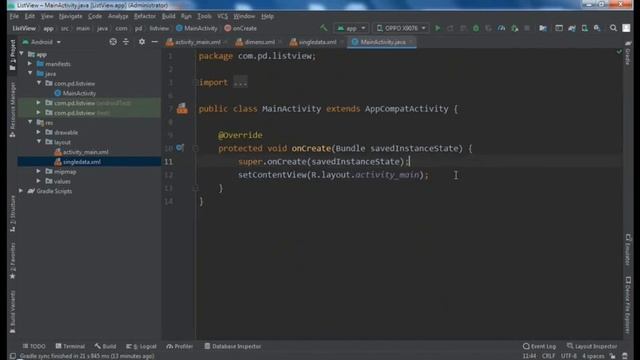Screen dimensions: 640x360
Task: Open Database Inspector
Action: click(x=233, y=346)
